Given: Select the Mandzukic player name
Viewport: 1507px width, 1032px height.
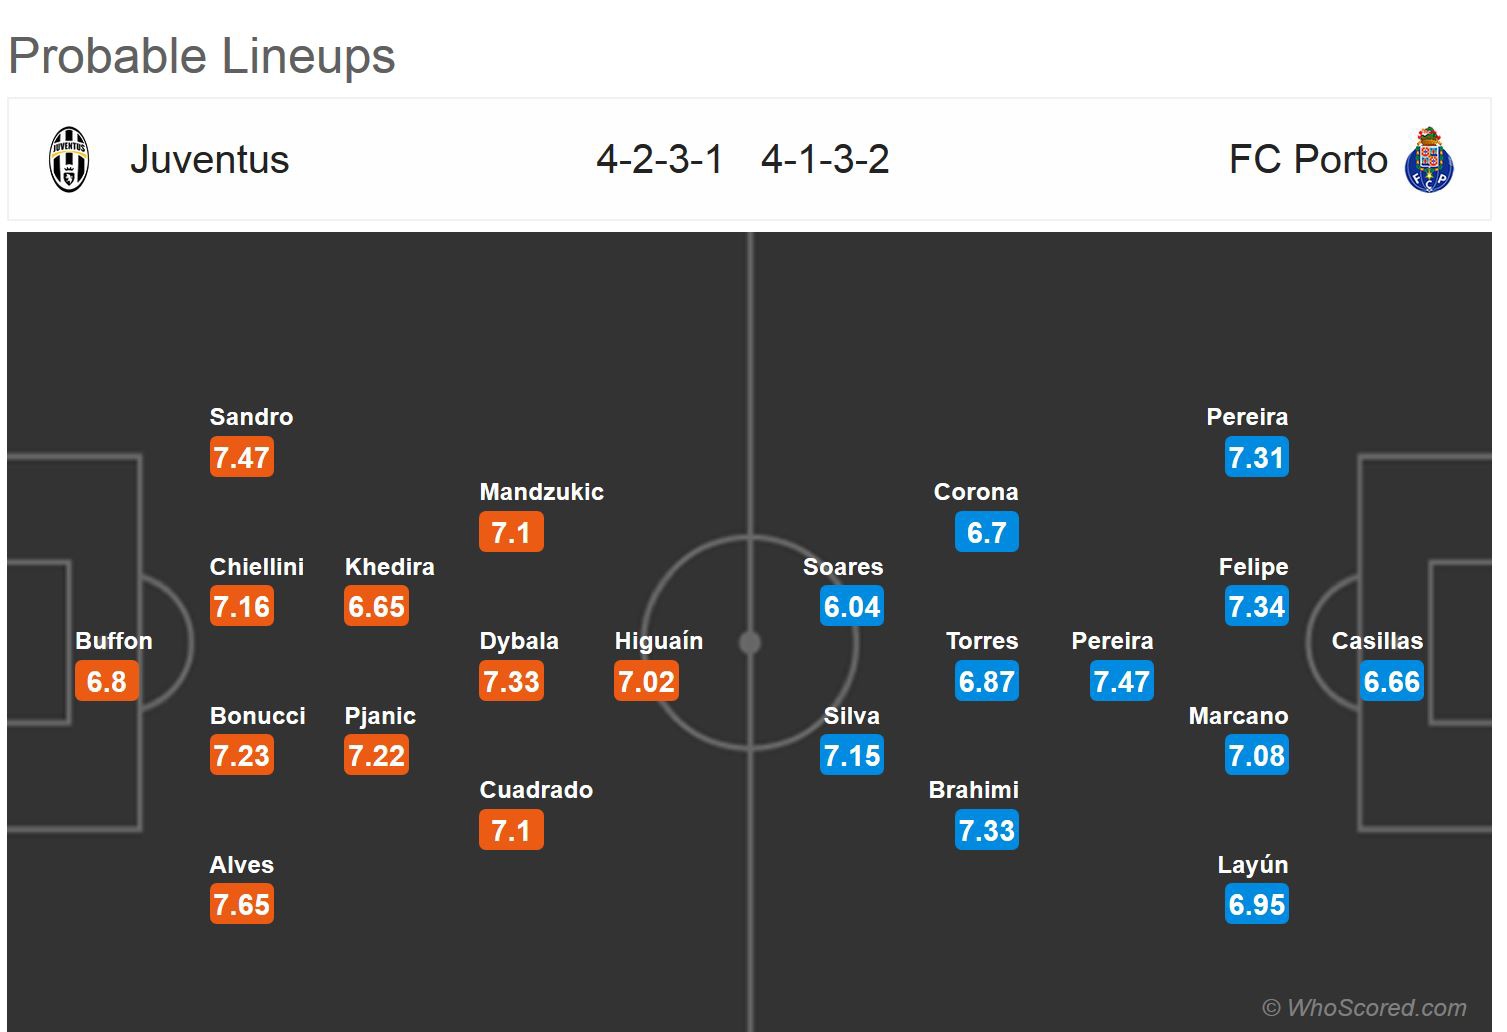Looking at the screenshot, I should coord(542,492).
